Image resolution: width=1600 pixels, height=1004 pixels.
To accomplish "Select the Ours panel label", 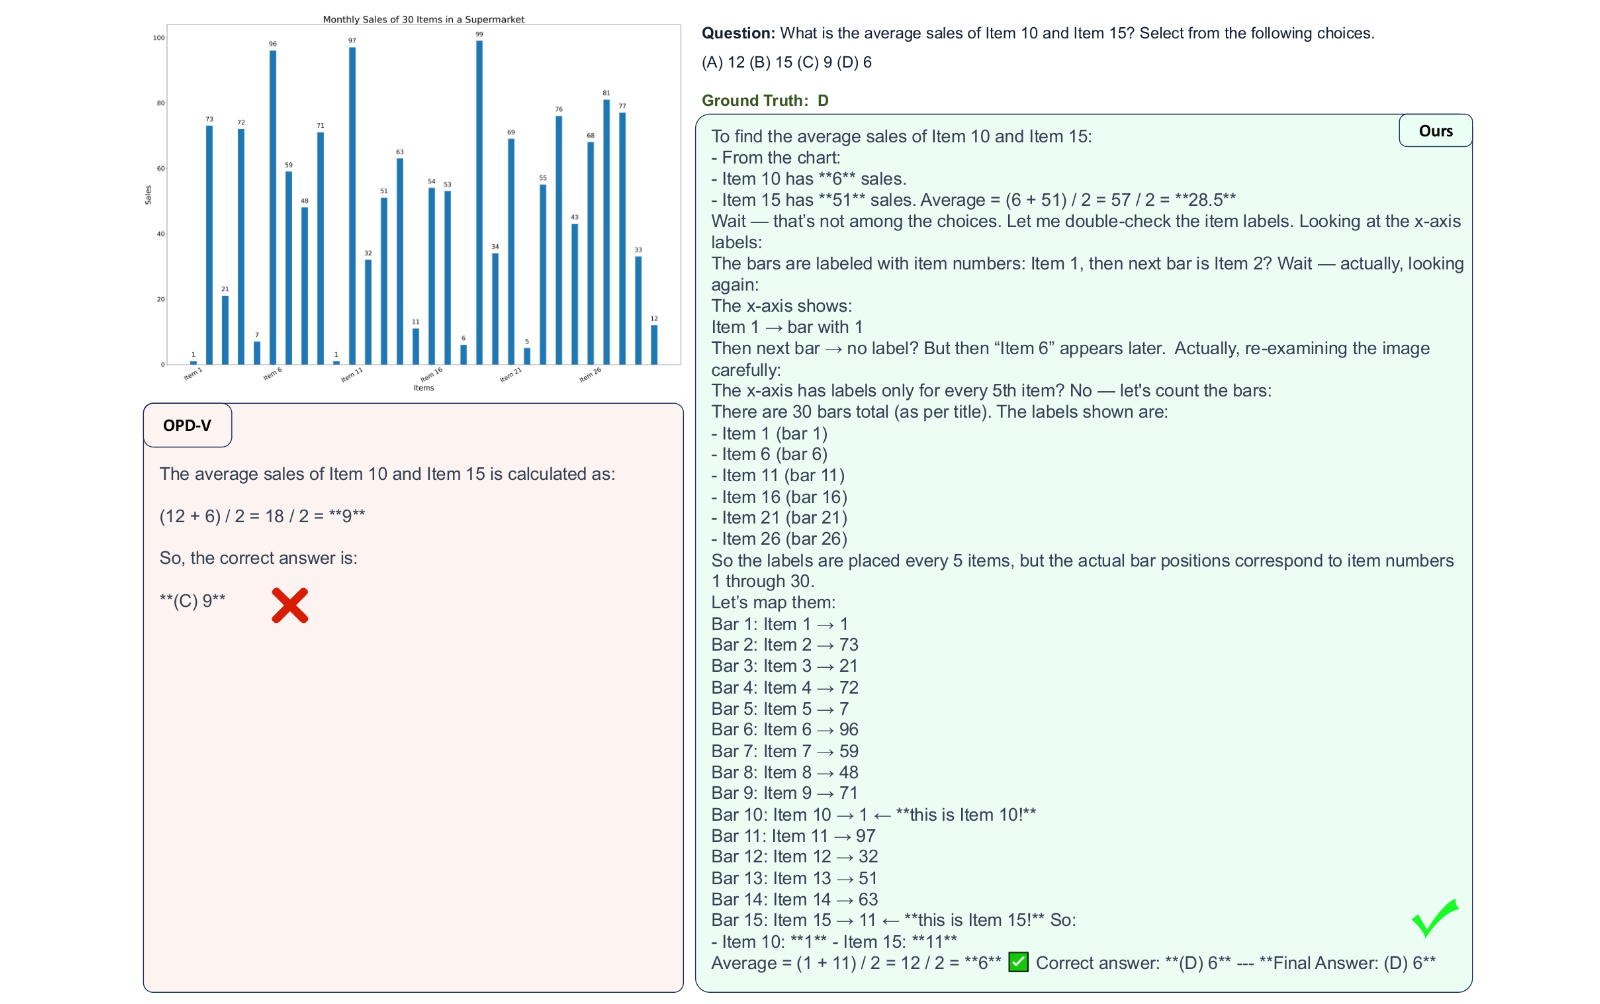I will tap(1435, 131).
